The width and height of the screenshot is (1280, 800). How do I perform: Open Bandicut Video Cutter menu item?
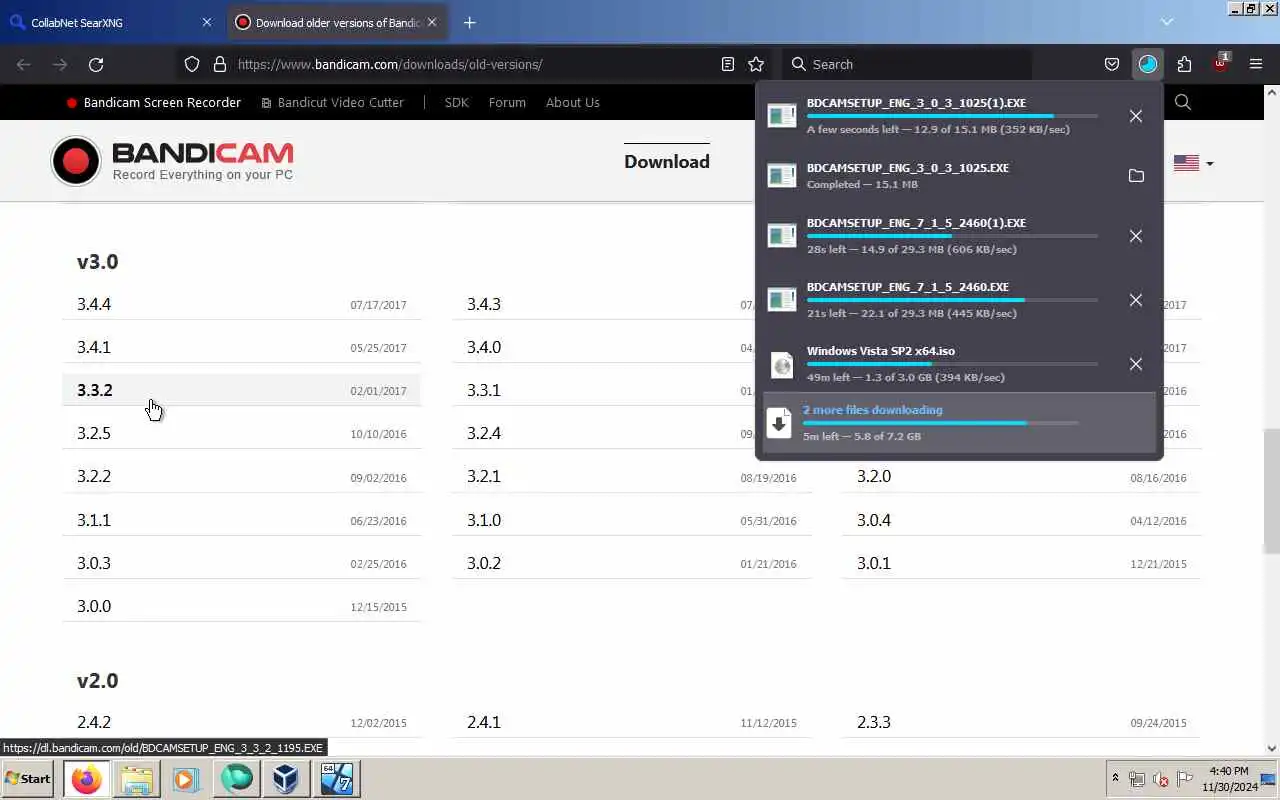pos(332,102)
